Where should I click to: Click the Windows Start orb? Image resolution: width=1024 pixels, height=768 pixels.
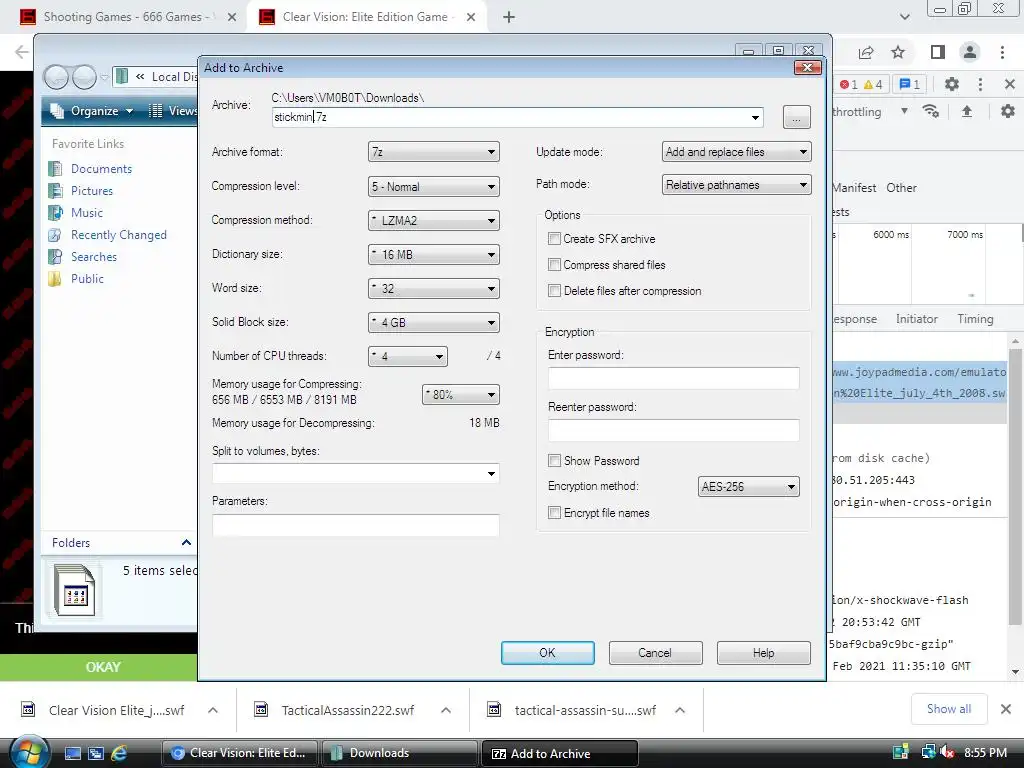coord(27,752)
